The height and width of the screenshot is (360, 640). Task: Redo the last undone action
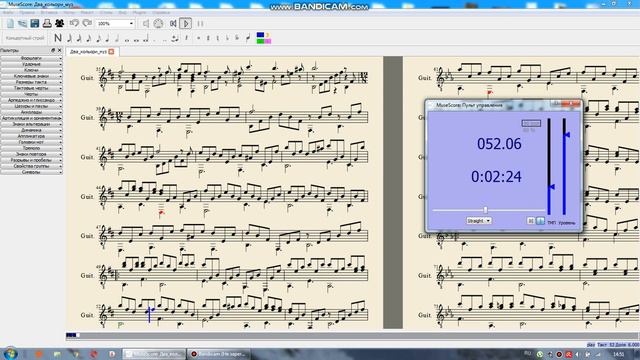(87, 23)
